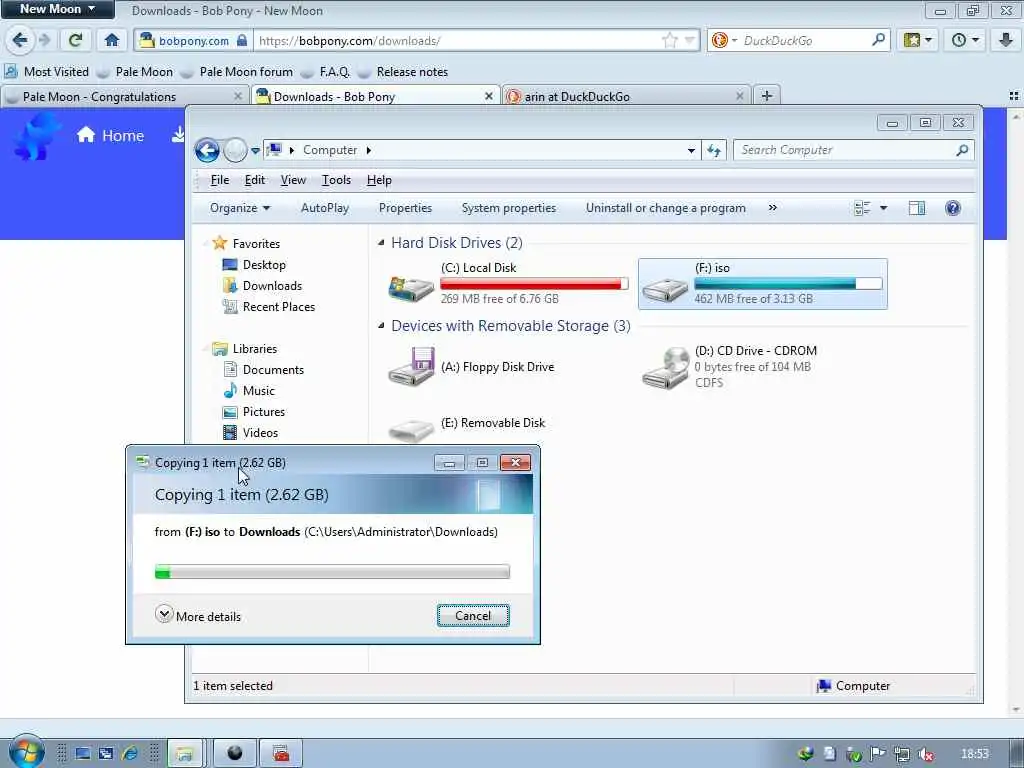Switch to Pale Moon - Congratulations tab
The width and height of the screenshot is (1024, 768).
click(x=123, y=97)
